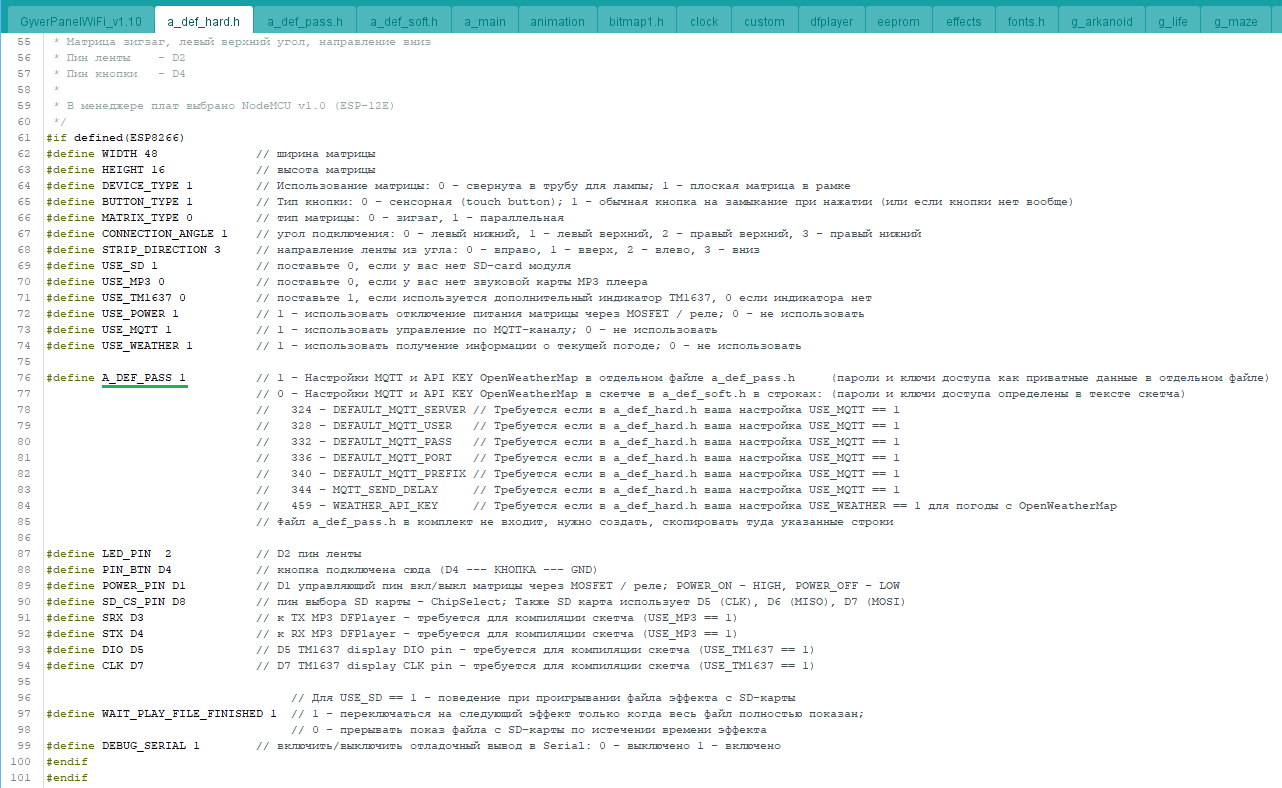Click 'STX D4' define

click(x=123, y=634)
